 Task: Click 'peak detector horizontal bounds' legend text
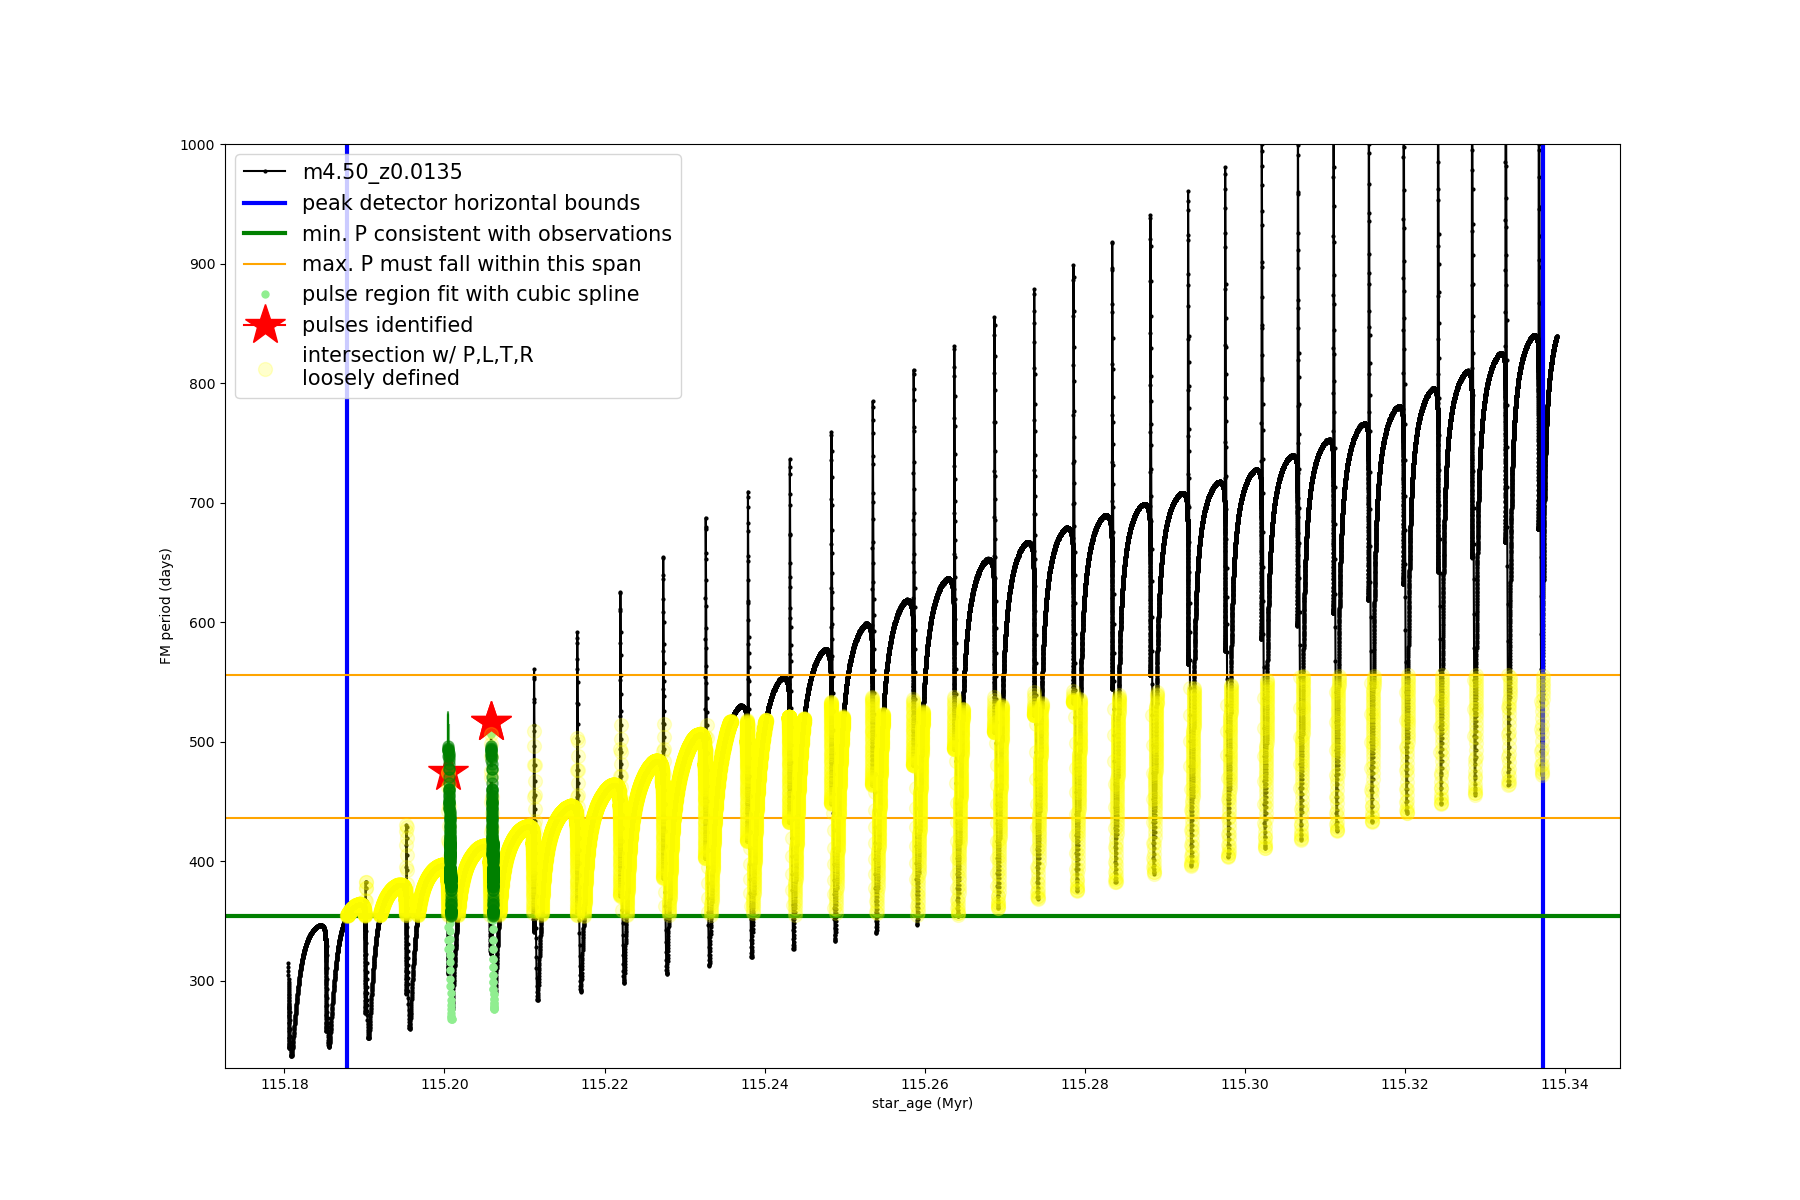(471, 203)
